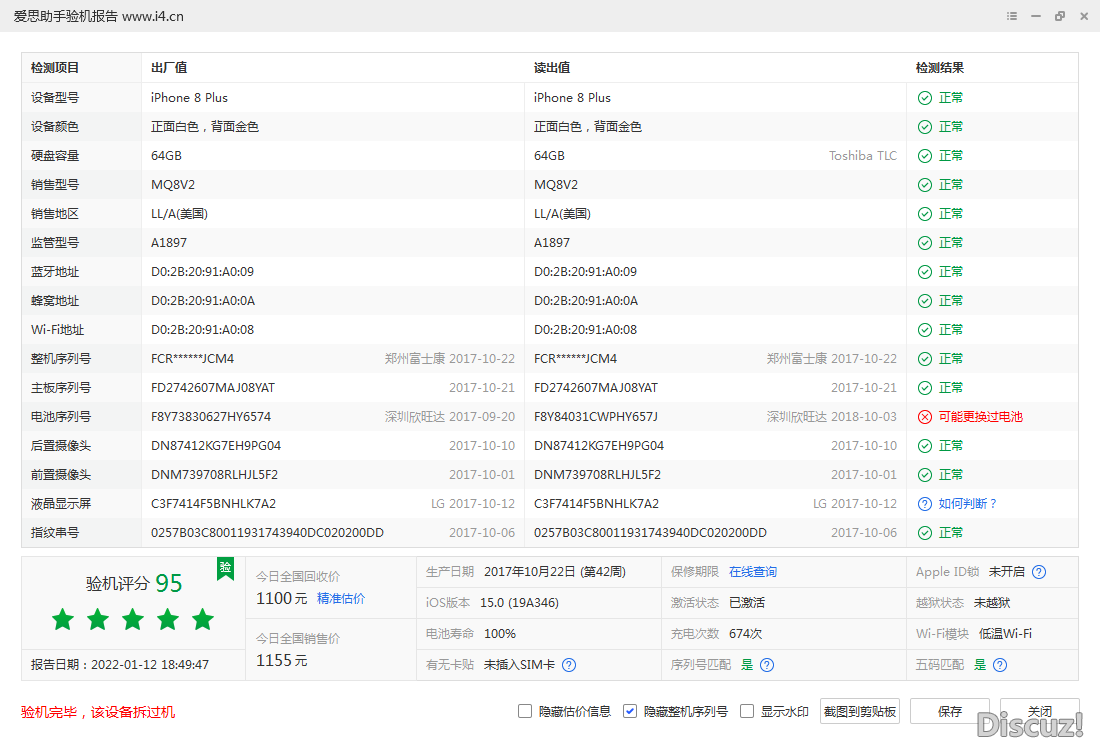Click the question icon next to 有无卡贴
The image size is (1100, 749).
(x=569, y=665)
